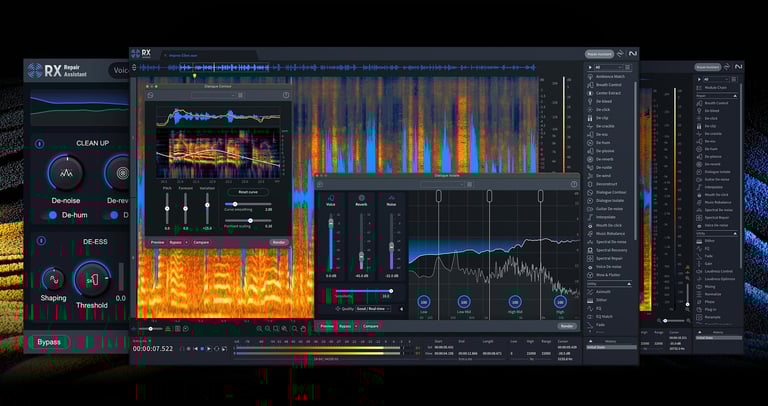This screenshot has width=768, height=406.
Task: Open the Deconstruct module
Action: [x=605, y=184]
